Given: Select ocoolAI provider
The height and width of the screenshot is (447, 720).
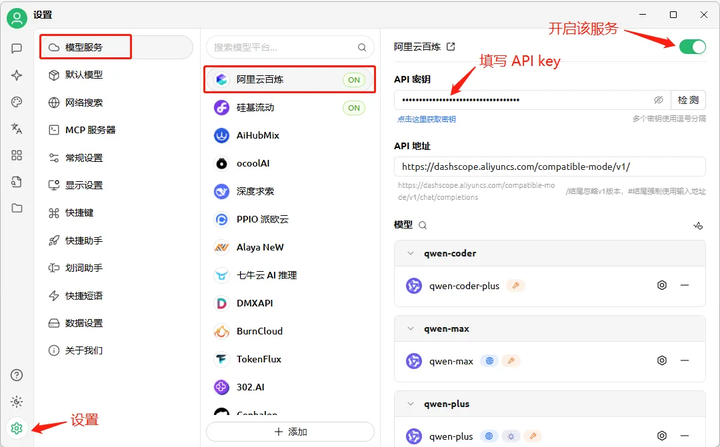Looking at the screenshot, I should click(290, 163).
